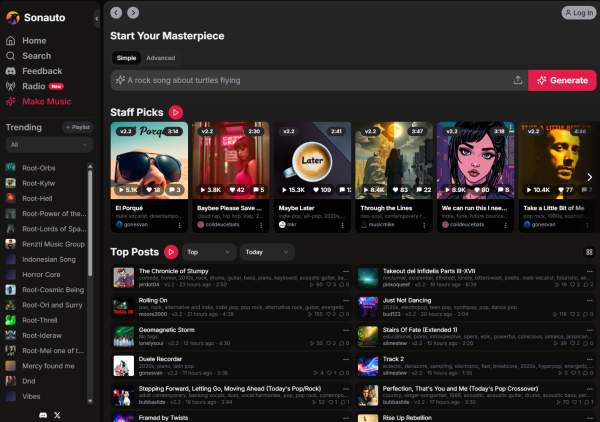Open three-dot menu for The Chronicle of Stumpy
This screenshot has width=600, height=422.
click(x=347, y=271)
